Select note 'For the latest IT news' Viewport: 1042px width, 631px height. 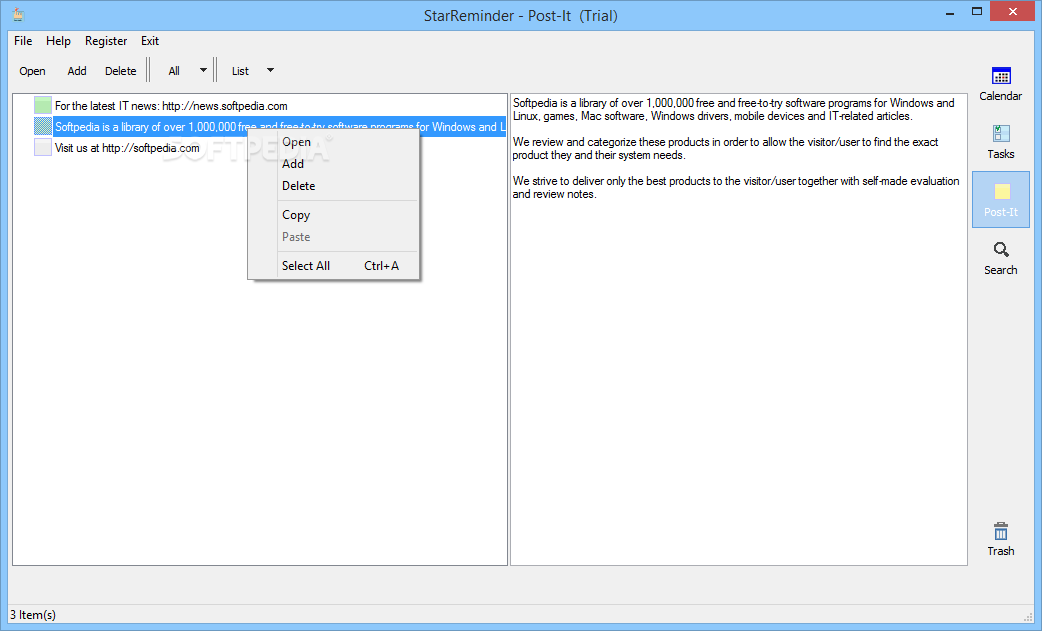tap(171, 106)
